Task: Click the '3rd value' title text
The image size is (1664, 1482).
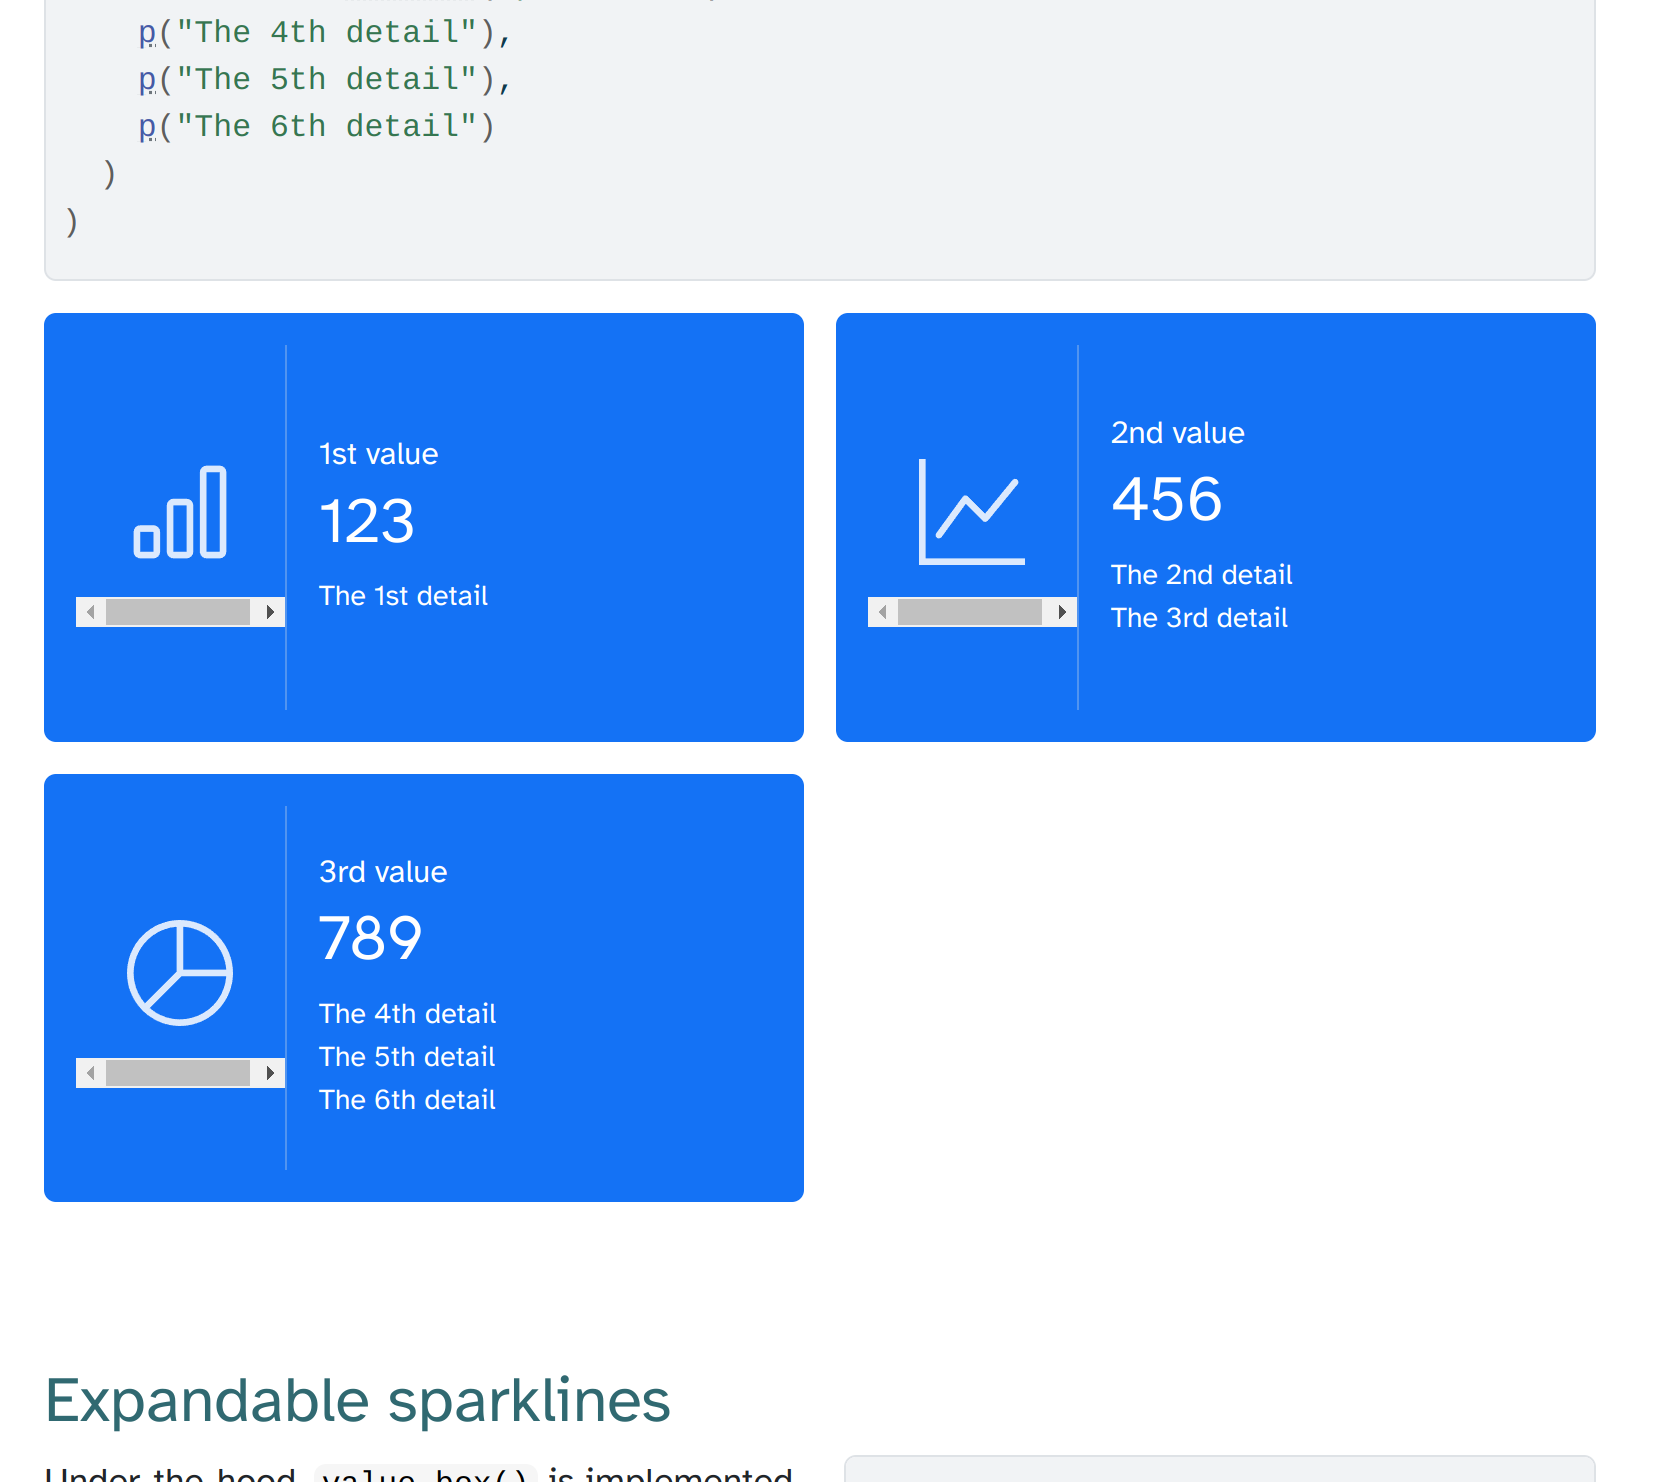Action: coord(383,872)
